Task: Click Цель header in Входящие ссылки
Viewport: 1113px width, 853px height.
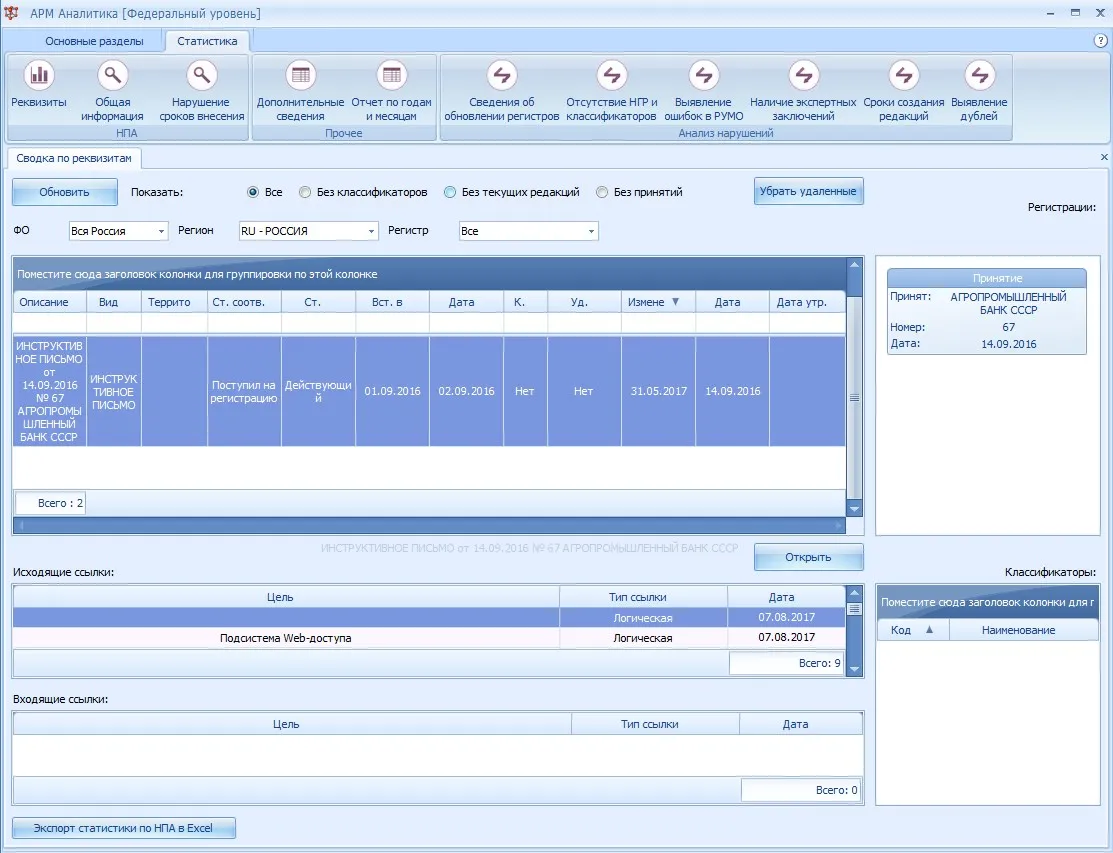Action: [x=292, y=724]
